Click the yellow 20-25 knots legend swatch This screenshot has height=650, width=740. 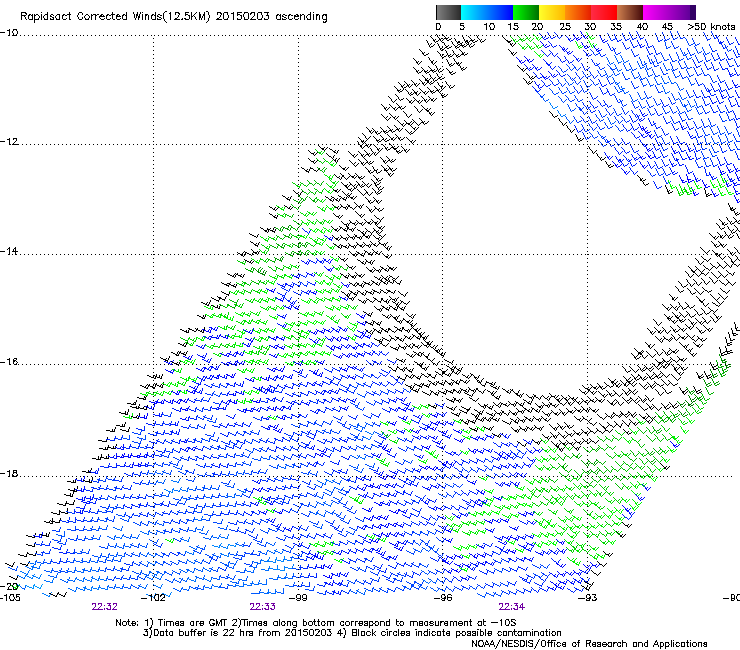[x=552, y=12]
